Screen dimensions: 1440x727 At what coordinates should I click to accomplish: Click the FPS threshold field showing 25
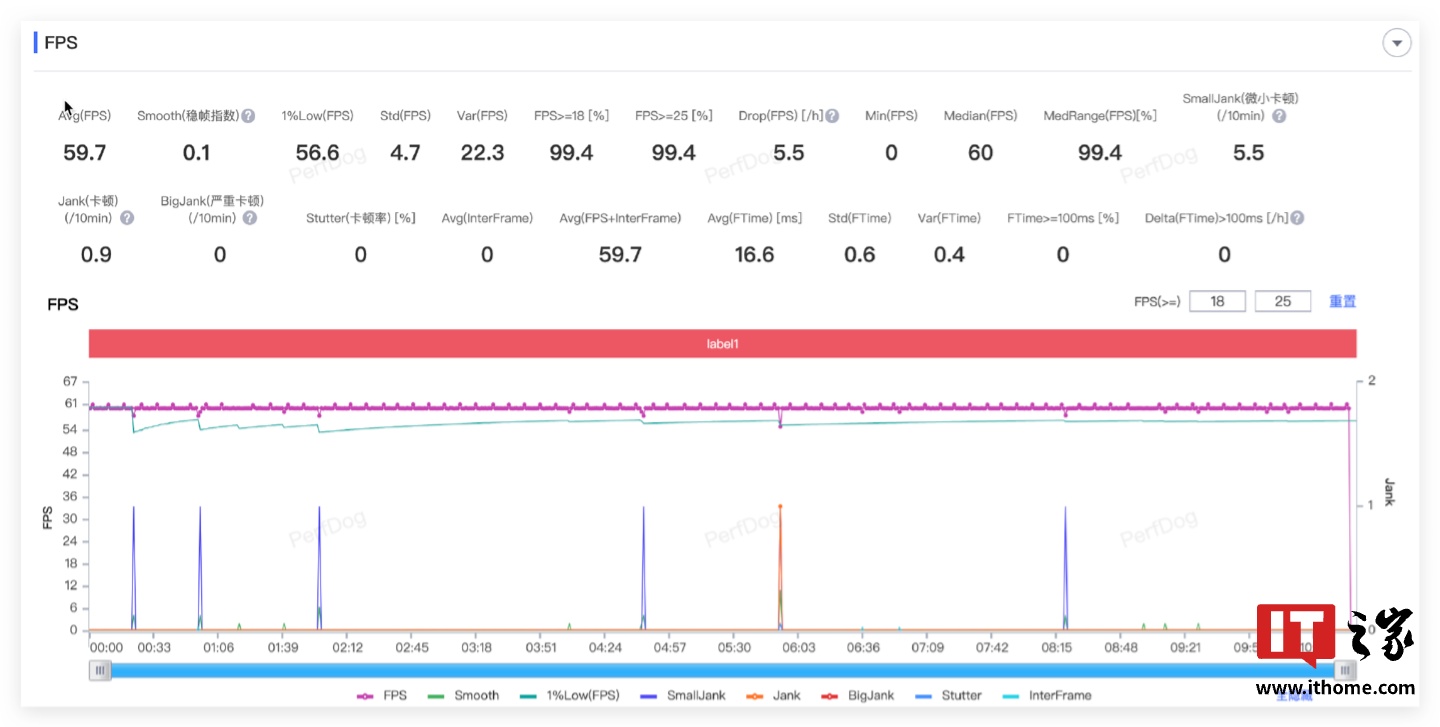pyautogui.click(x=1282, y=301)
